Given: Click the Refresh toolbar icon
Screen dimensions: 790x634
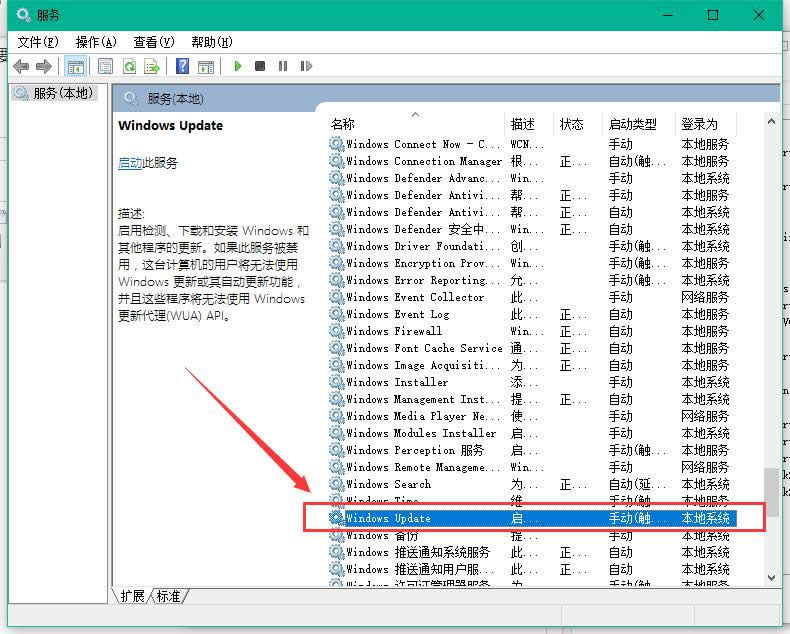Looking at the screenshot, I should tap(129, 67).
